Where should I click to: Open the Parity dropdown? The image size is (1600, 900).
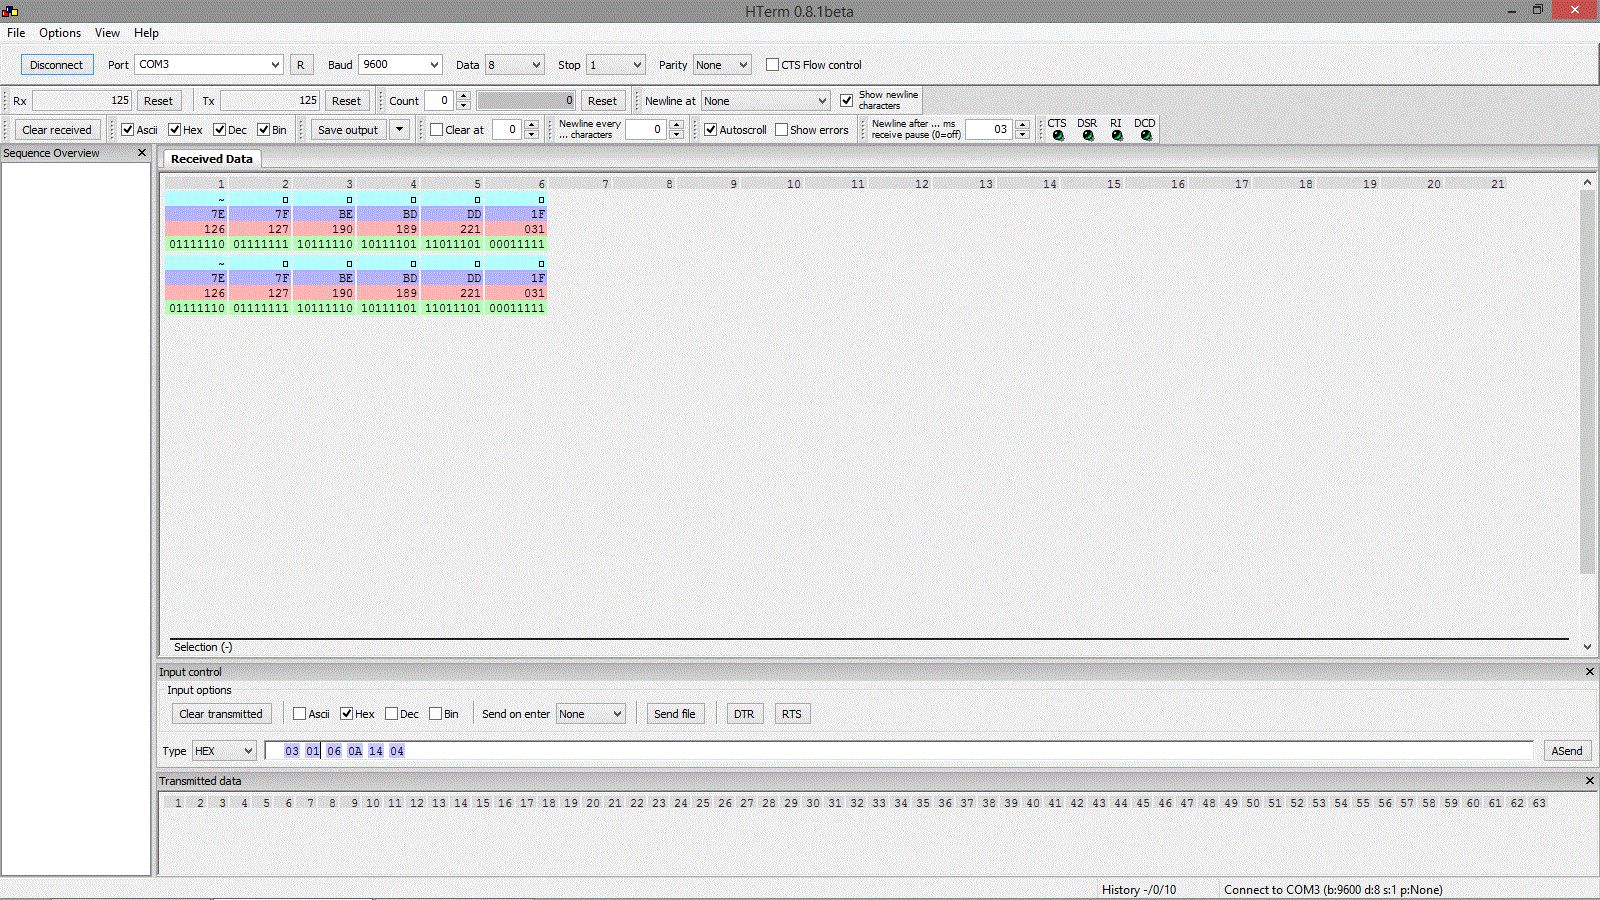click(x=721, y=65)
